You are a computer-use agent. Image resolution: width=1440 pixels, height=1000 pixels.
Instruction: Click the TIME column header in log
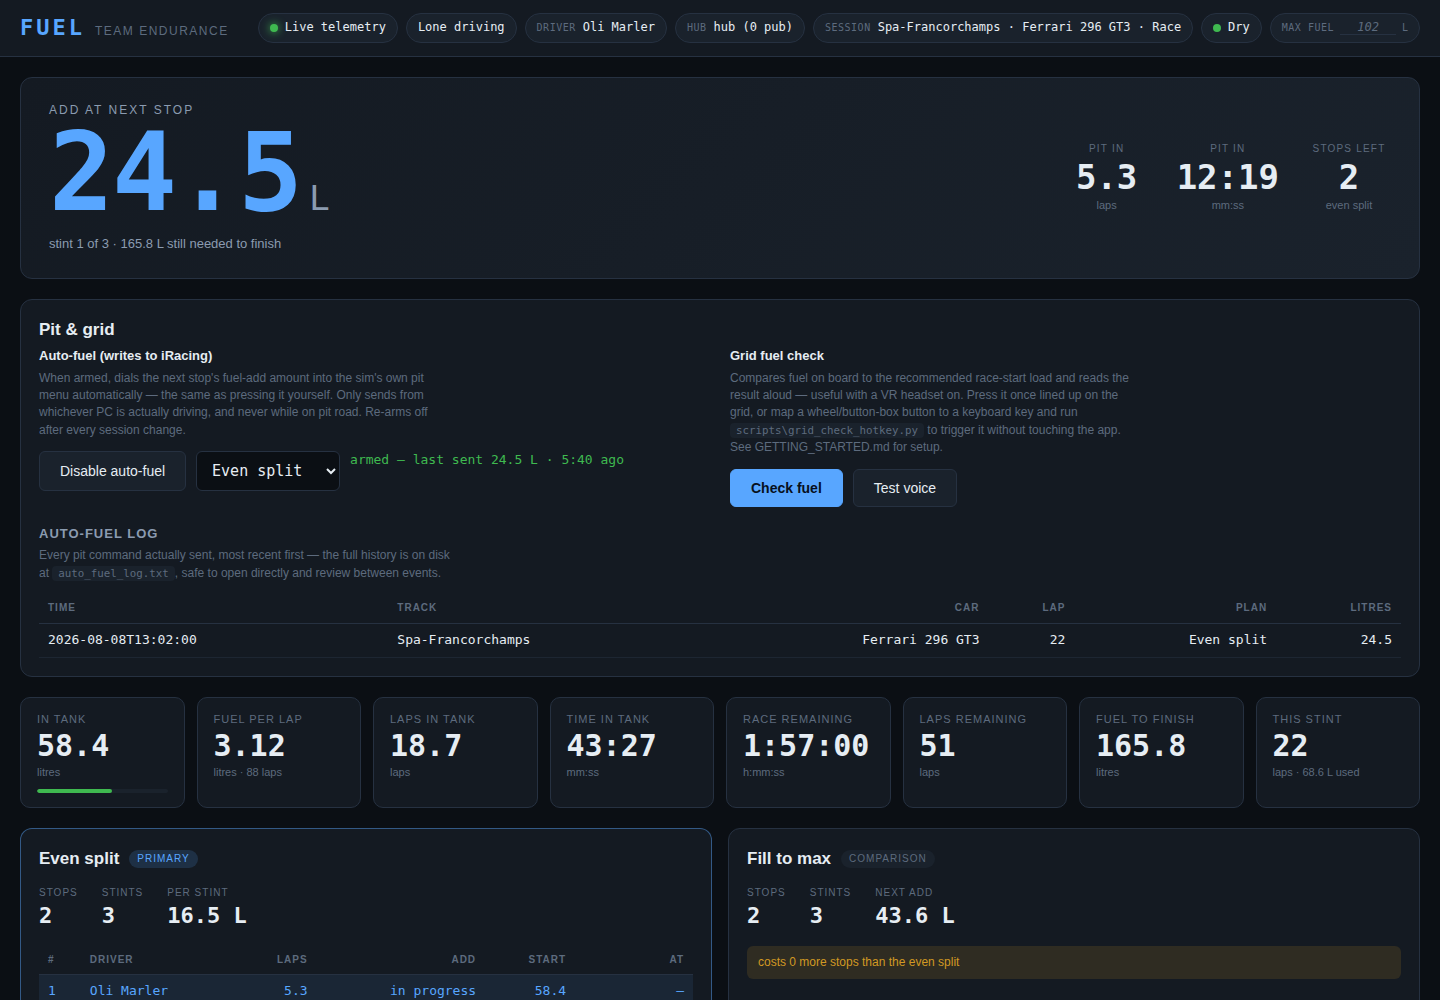coord(61,607)
